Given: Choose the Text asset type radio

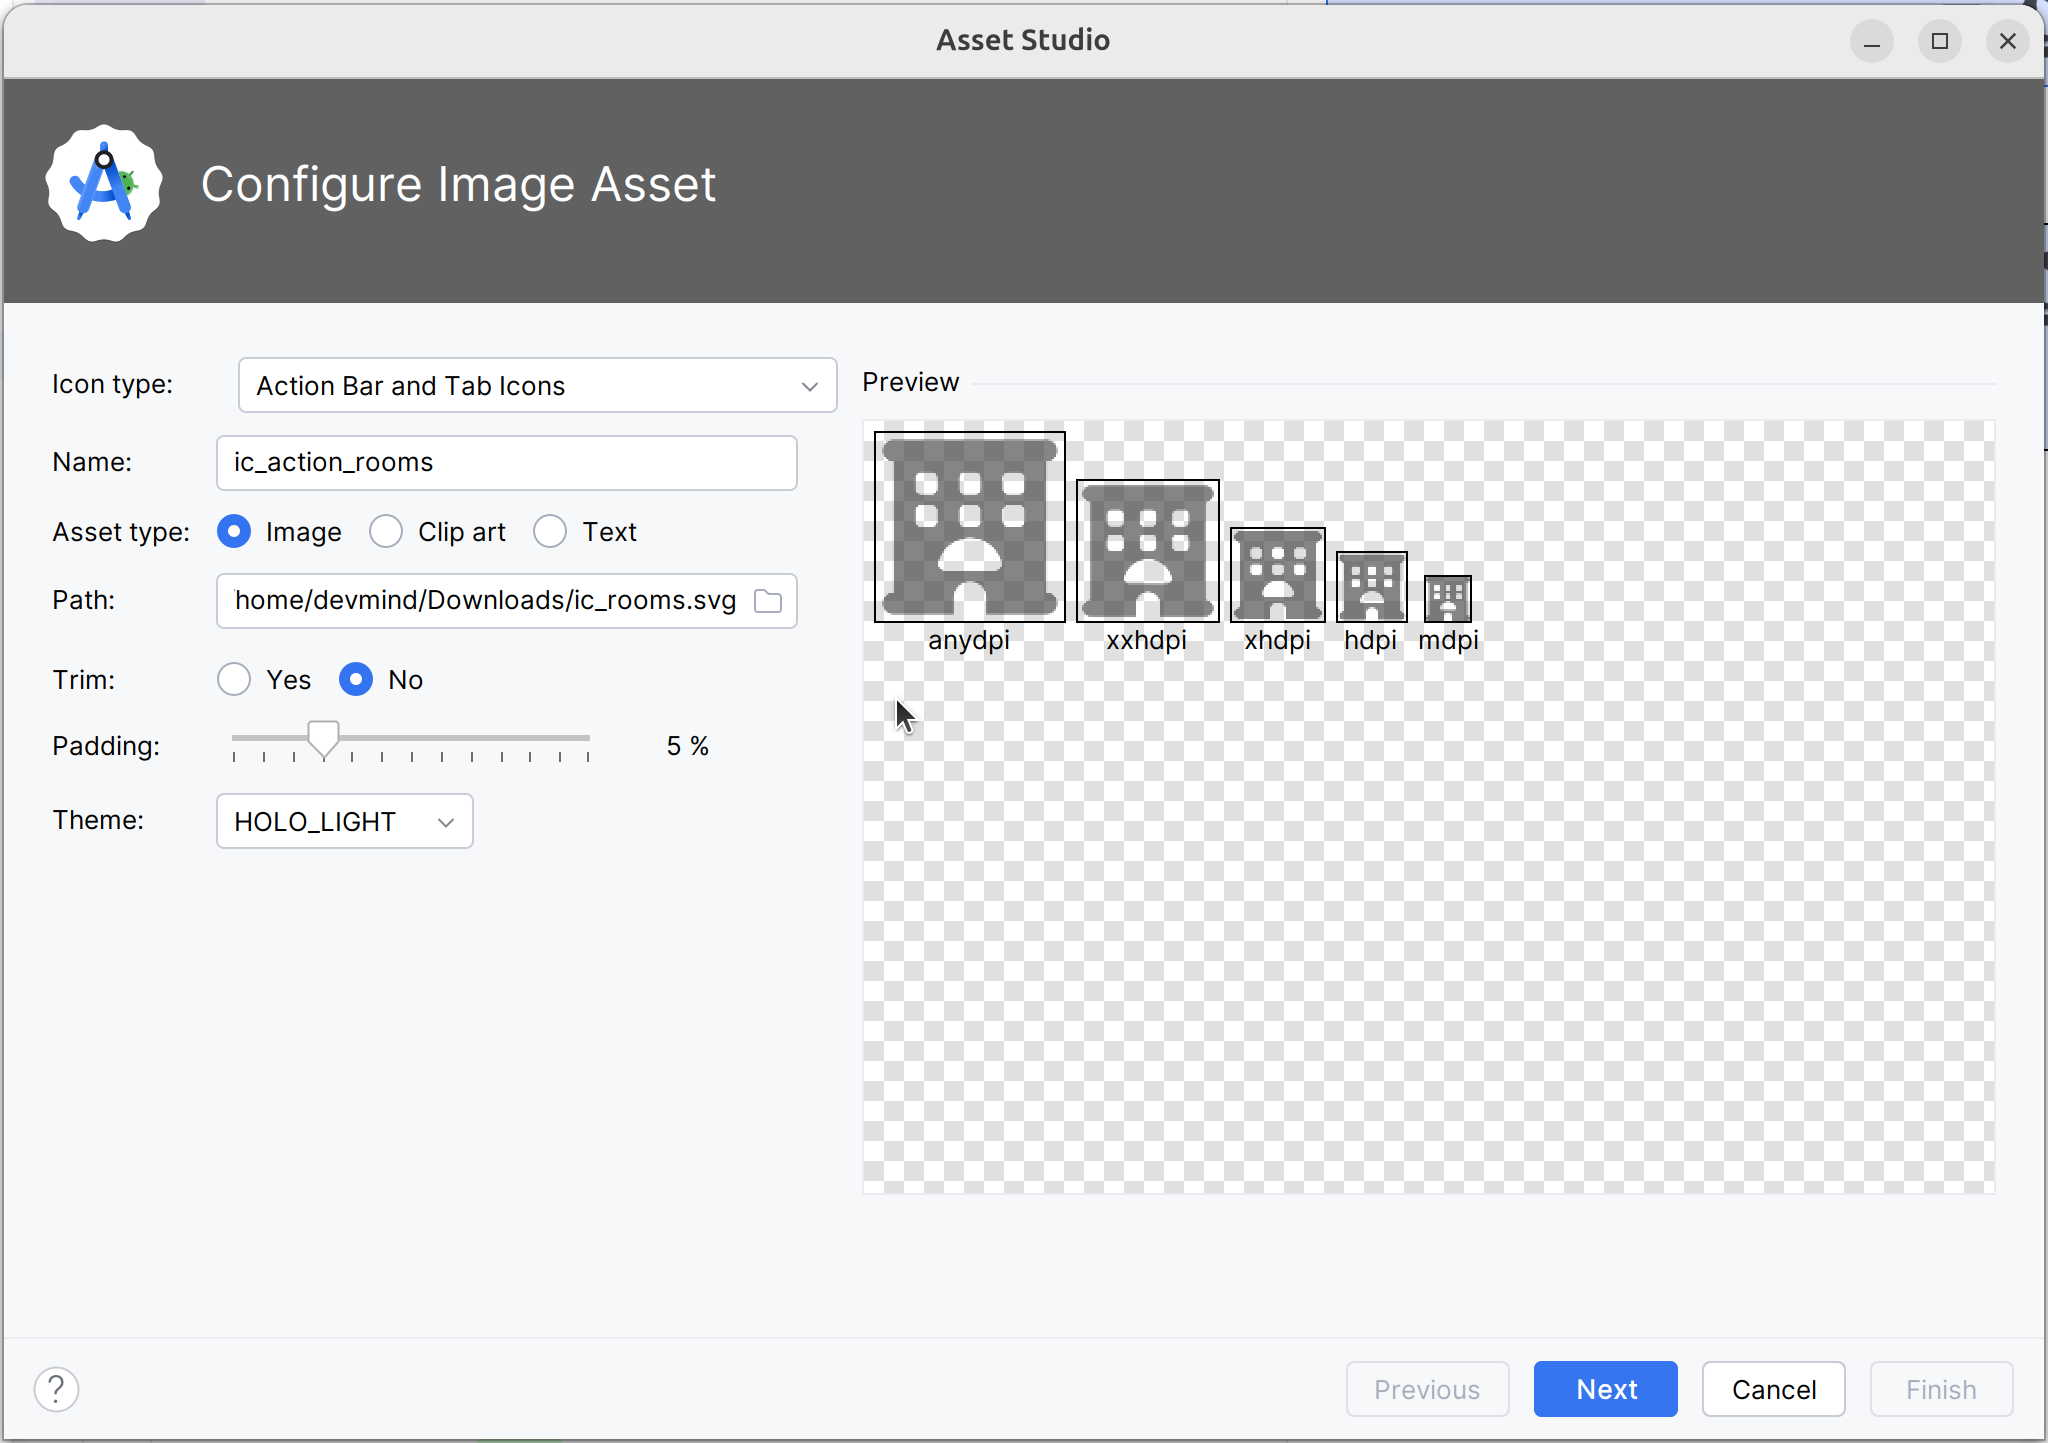Looking at the screenshot, I should (x=550, y=532).
